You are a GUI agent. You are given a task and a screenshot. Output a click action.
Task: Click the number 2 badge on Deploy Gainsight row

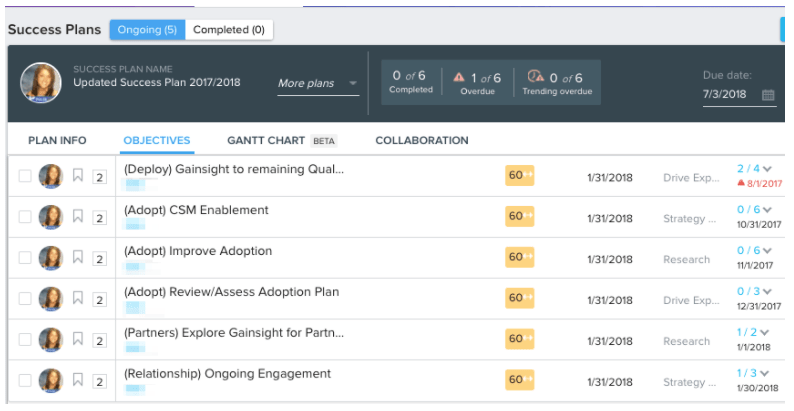99,177
